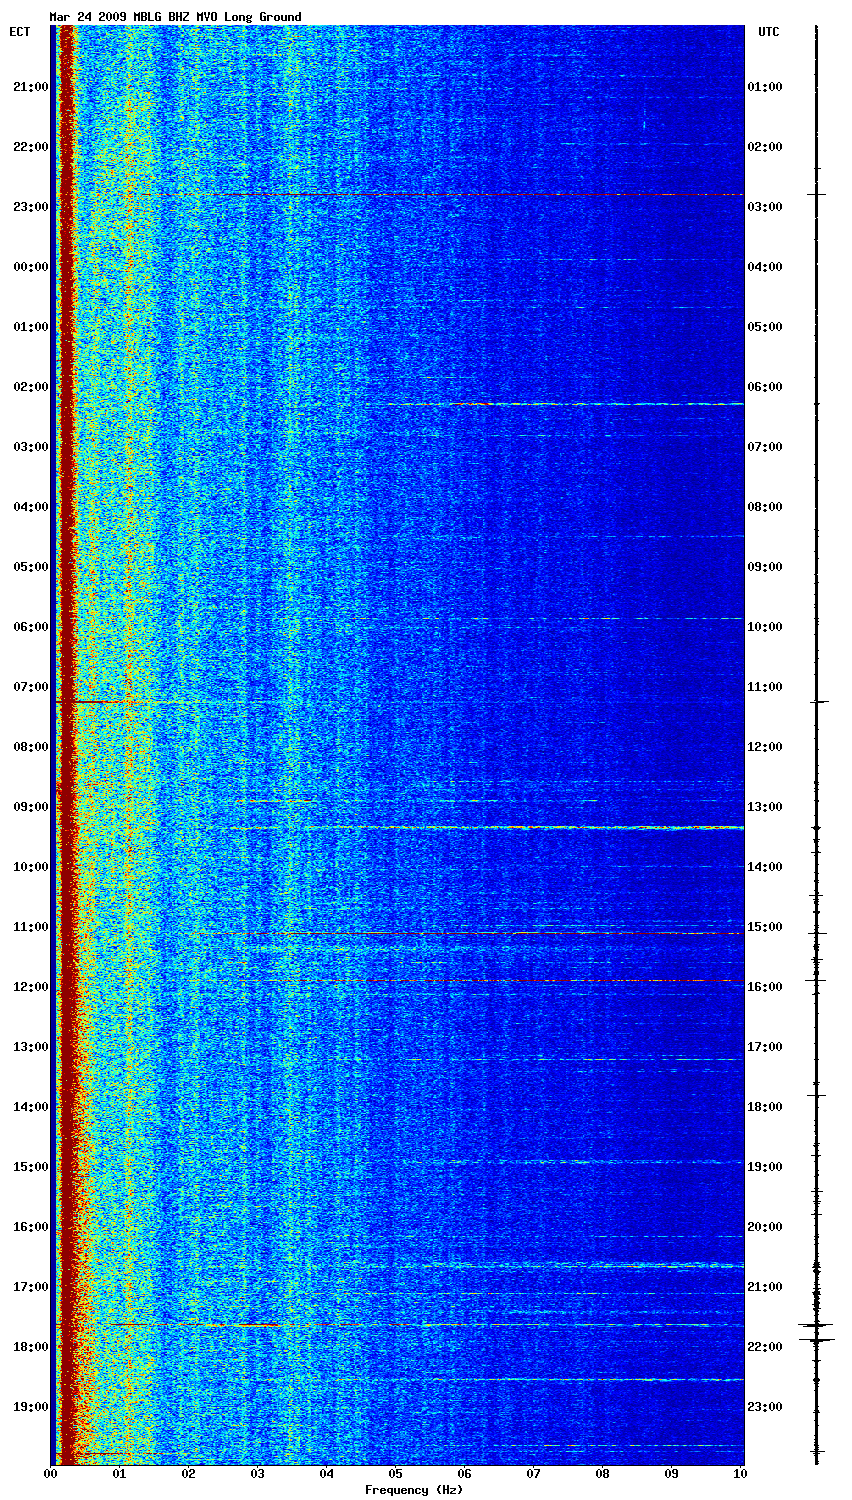Select the 00:00 label on the ECT axis

pyautogui.click(x=31, y=267)
